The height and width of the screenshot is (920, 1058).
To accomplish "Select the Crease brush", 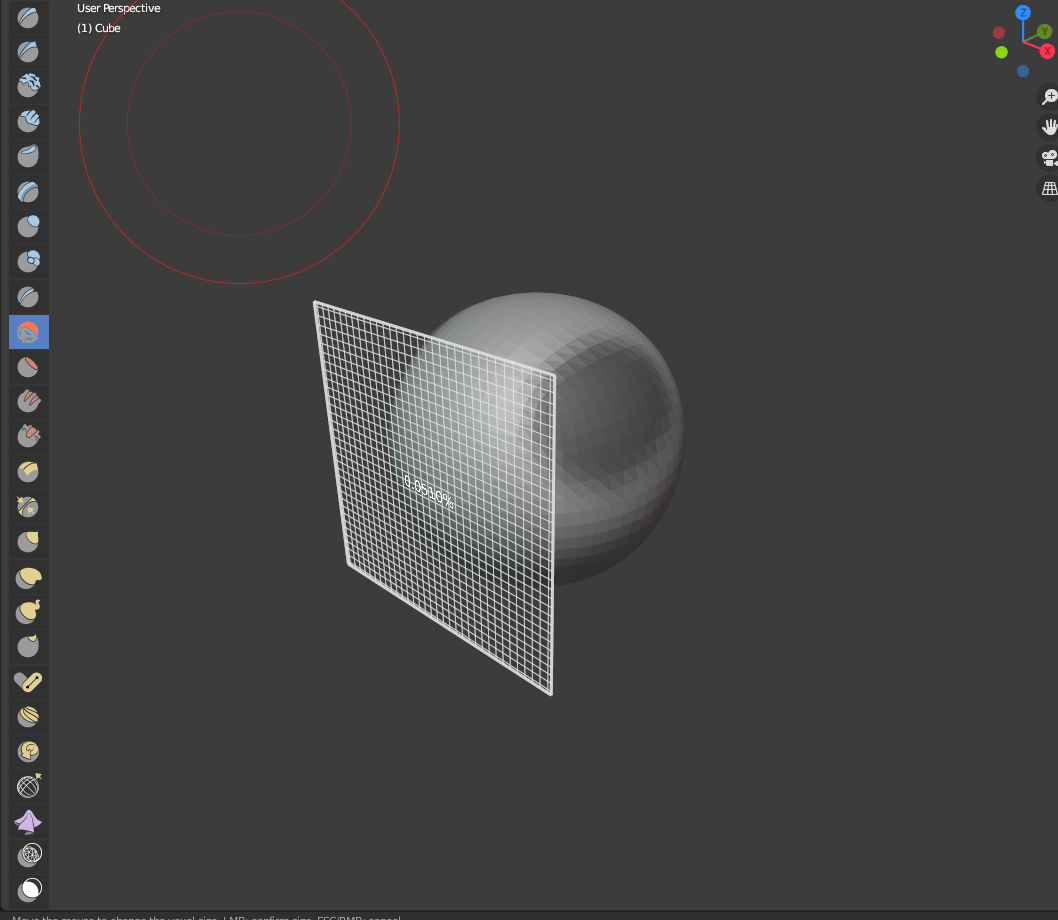I will point(28,297).
